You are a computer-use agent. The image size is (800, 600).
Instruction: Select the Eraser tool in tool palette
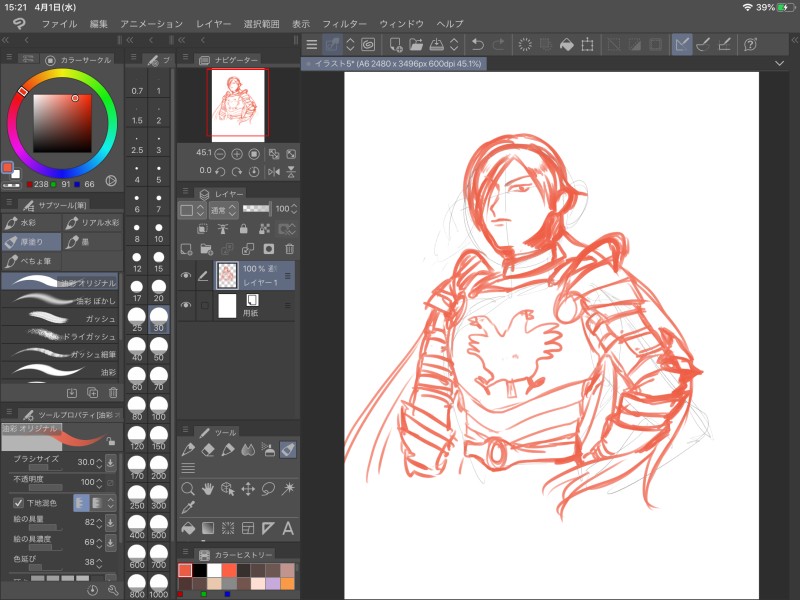[208, 450]
